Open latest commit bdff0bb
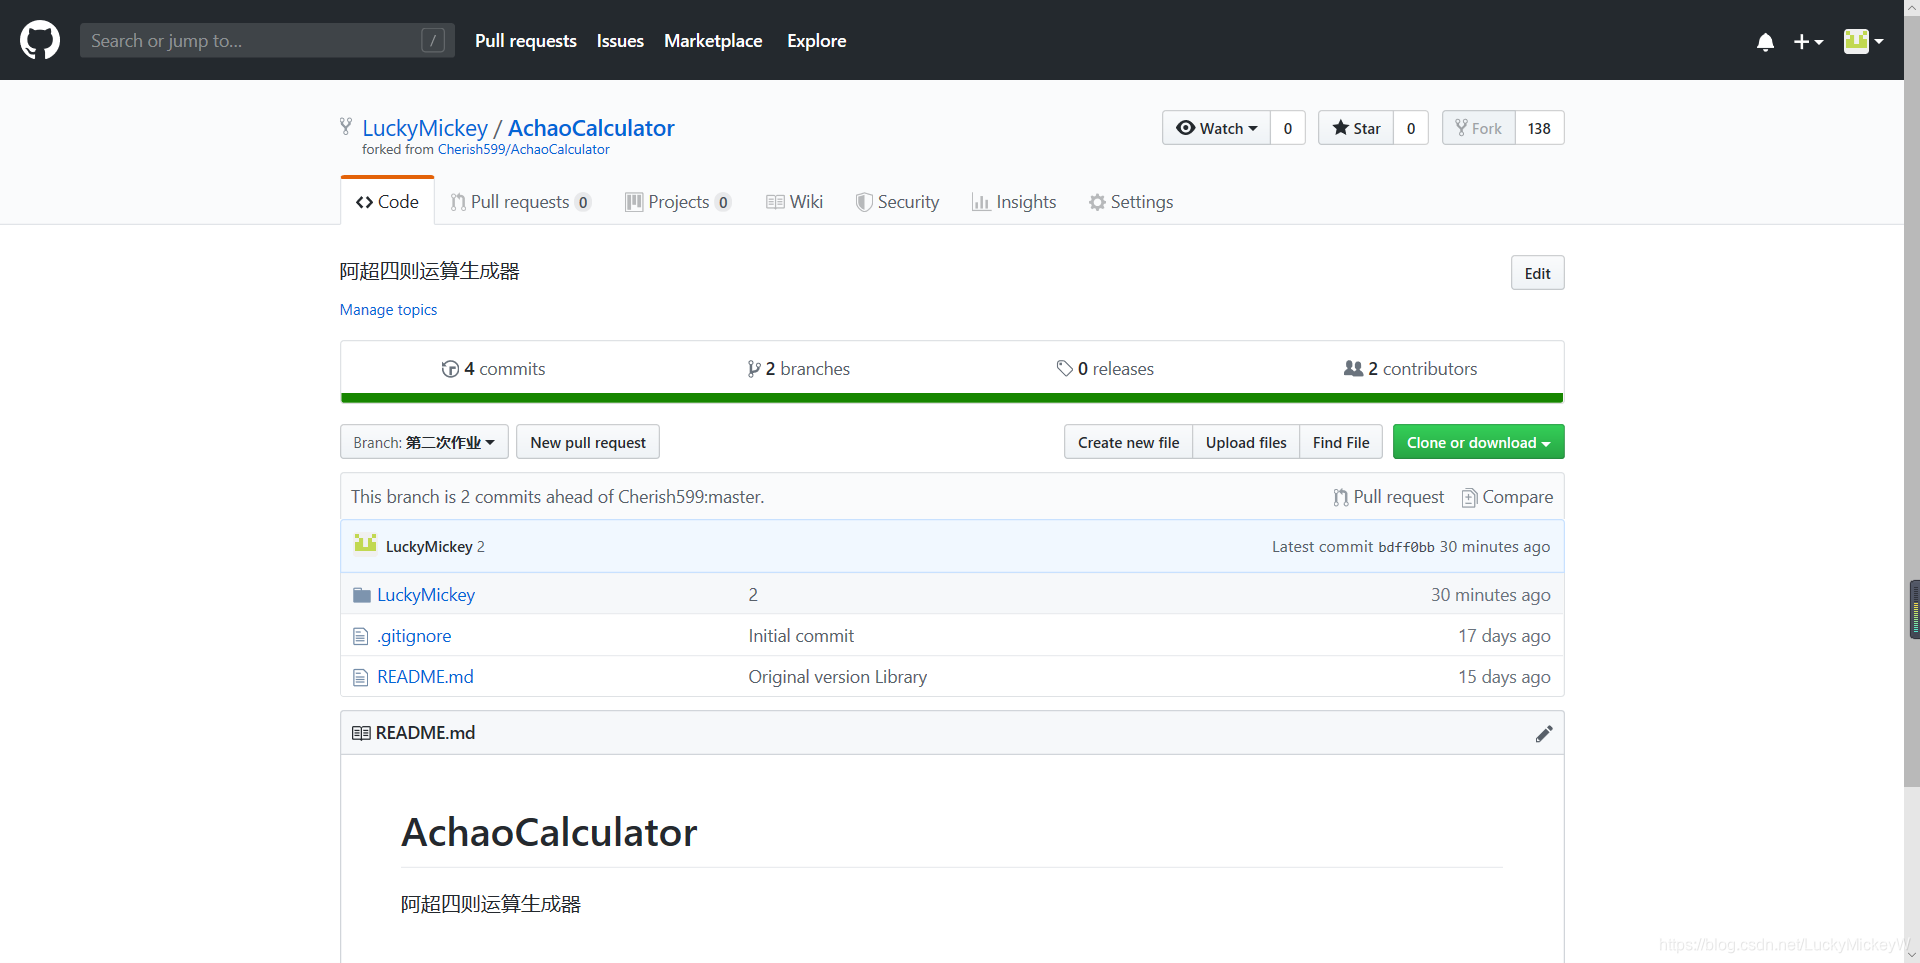Image resolution: width=1920 pixels, height=963 pixels. coord(1406,547)
